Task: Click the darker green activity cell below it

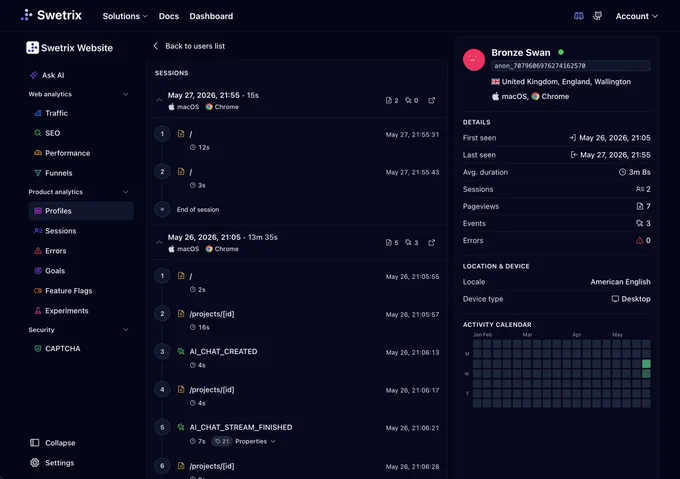Action: click(646, 374)
